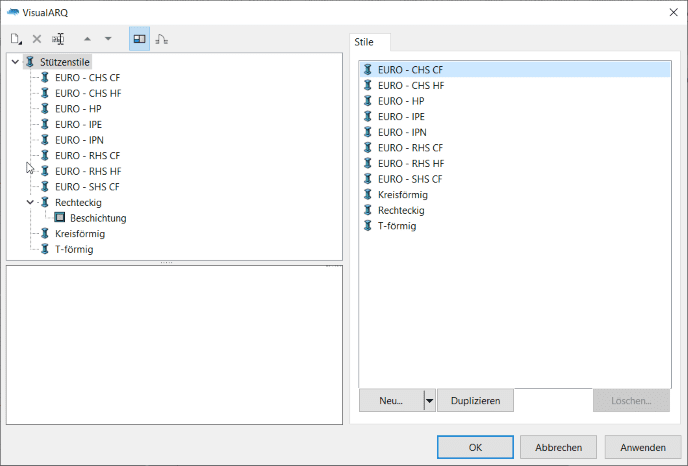Click column icon of list Rechteckig

coord(368,210)
